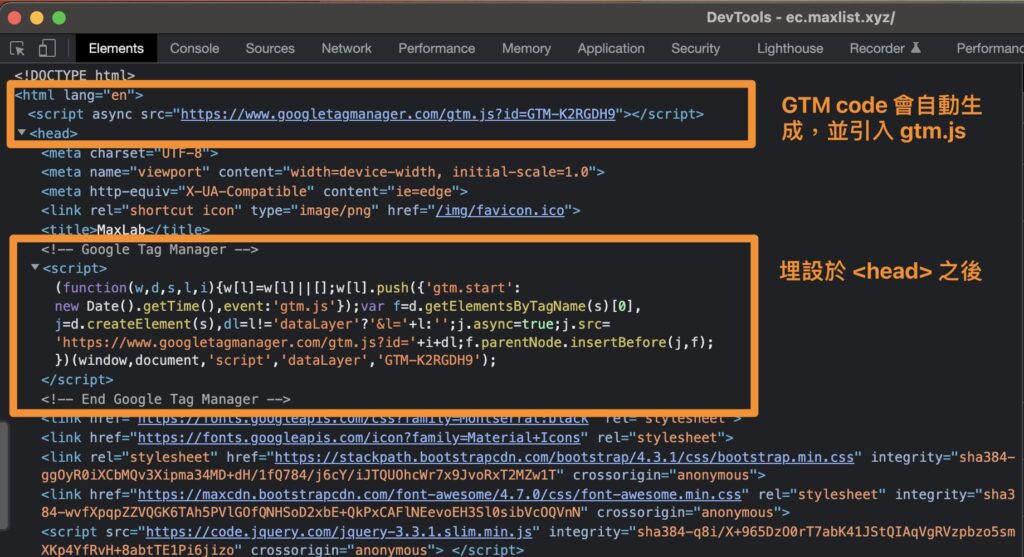This screenshot has height=557, width=1024.
Task: Switch to the Elements tab
Action: point(116,48)
